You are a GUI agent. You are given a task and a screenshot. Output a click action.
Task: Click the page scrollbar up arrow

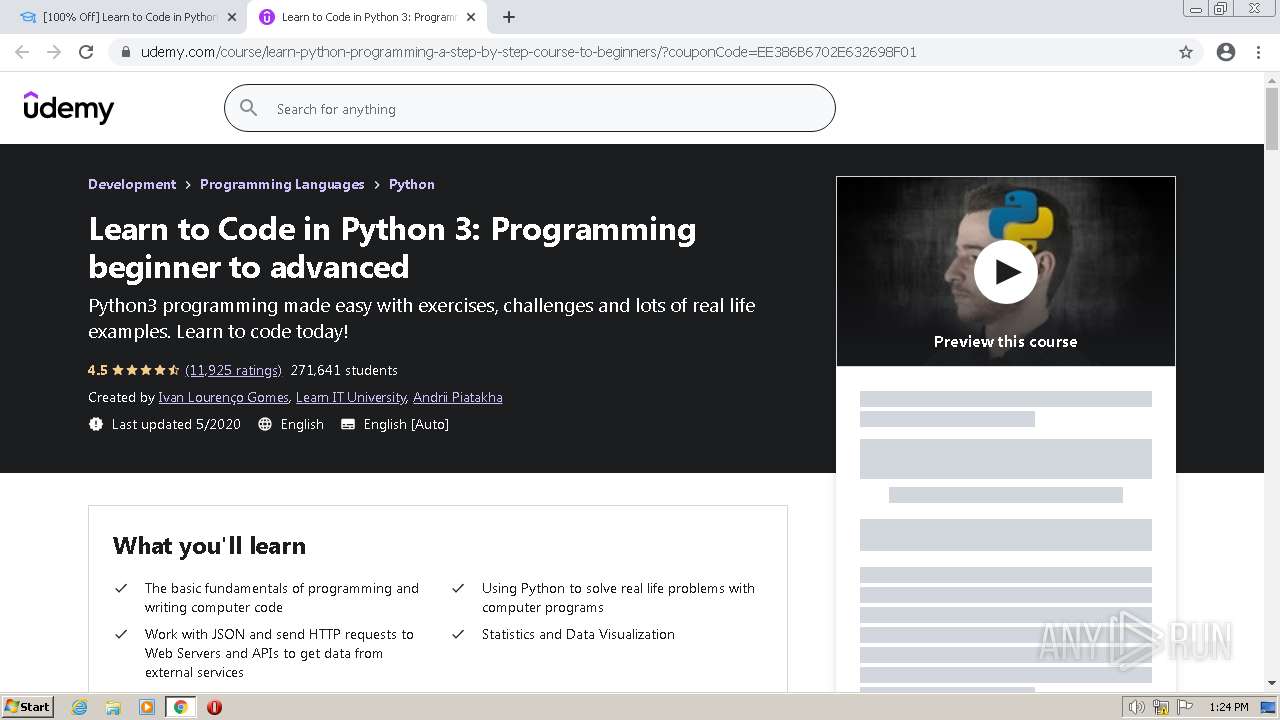coord(1272,79)
